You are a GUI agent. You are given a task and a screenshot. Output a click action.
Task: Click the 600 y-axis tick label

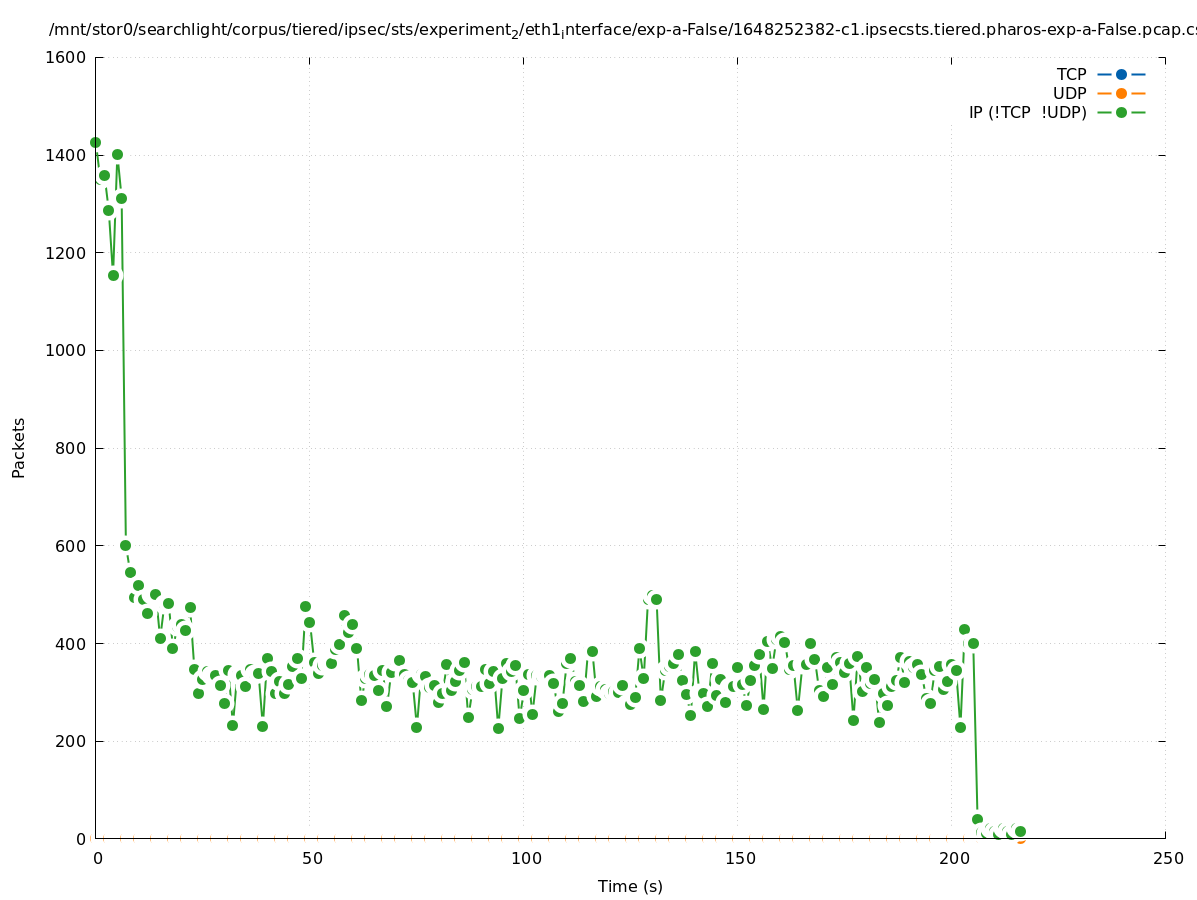pos(71,546)
